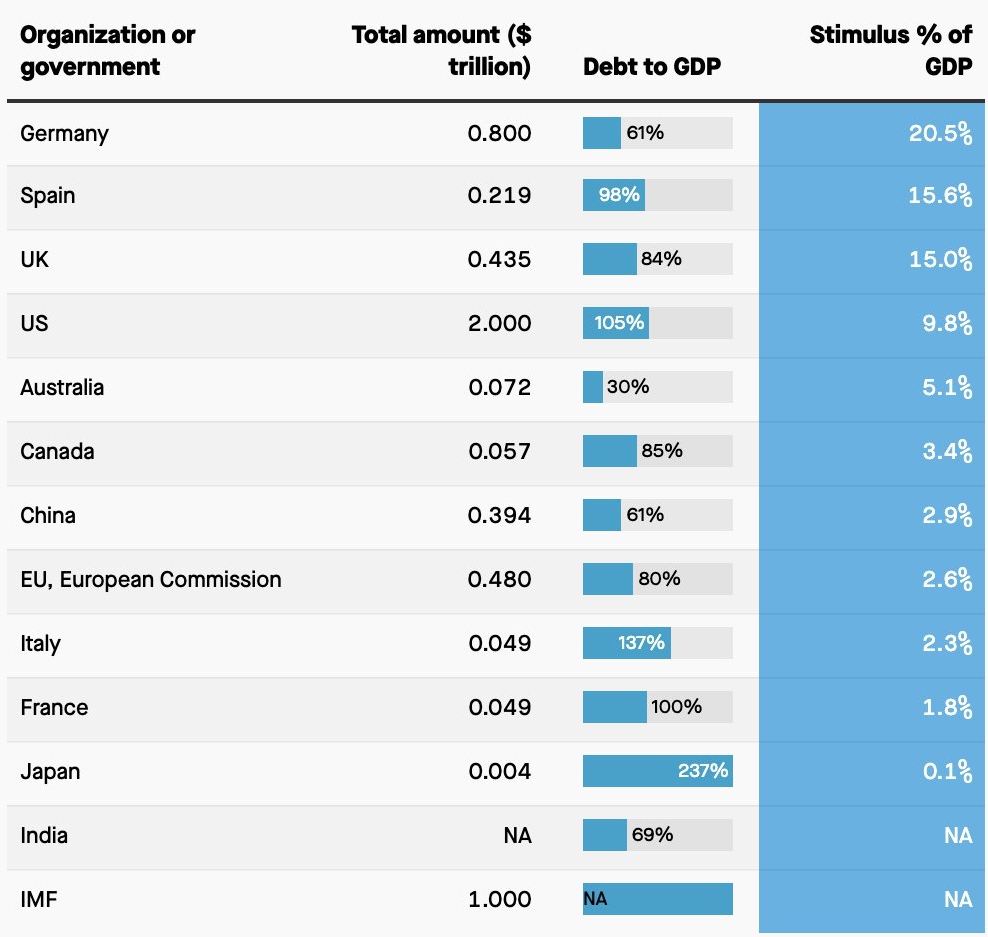Click the US 105% debt bar

coord(616,323)
